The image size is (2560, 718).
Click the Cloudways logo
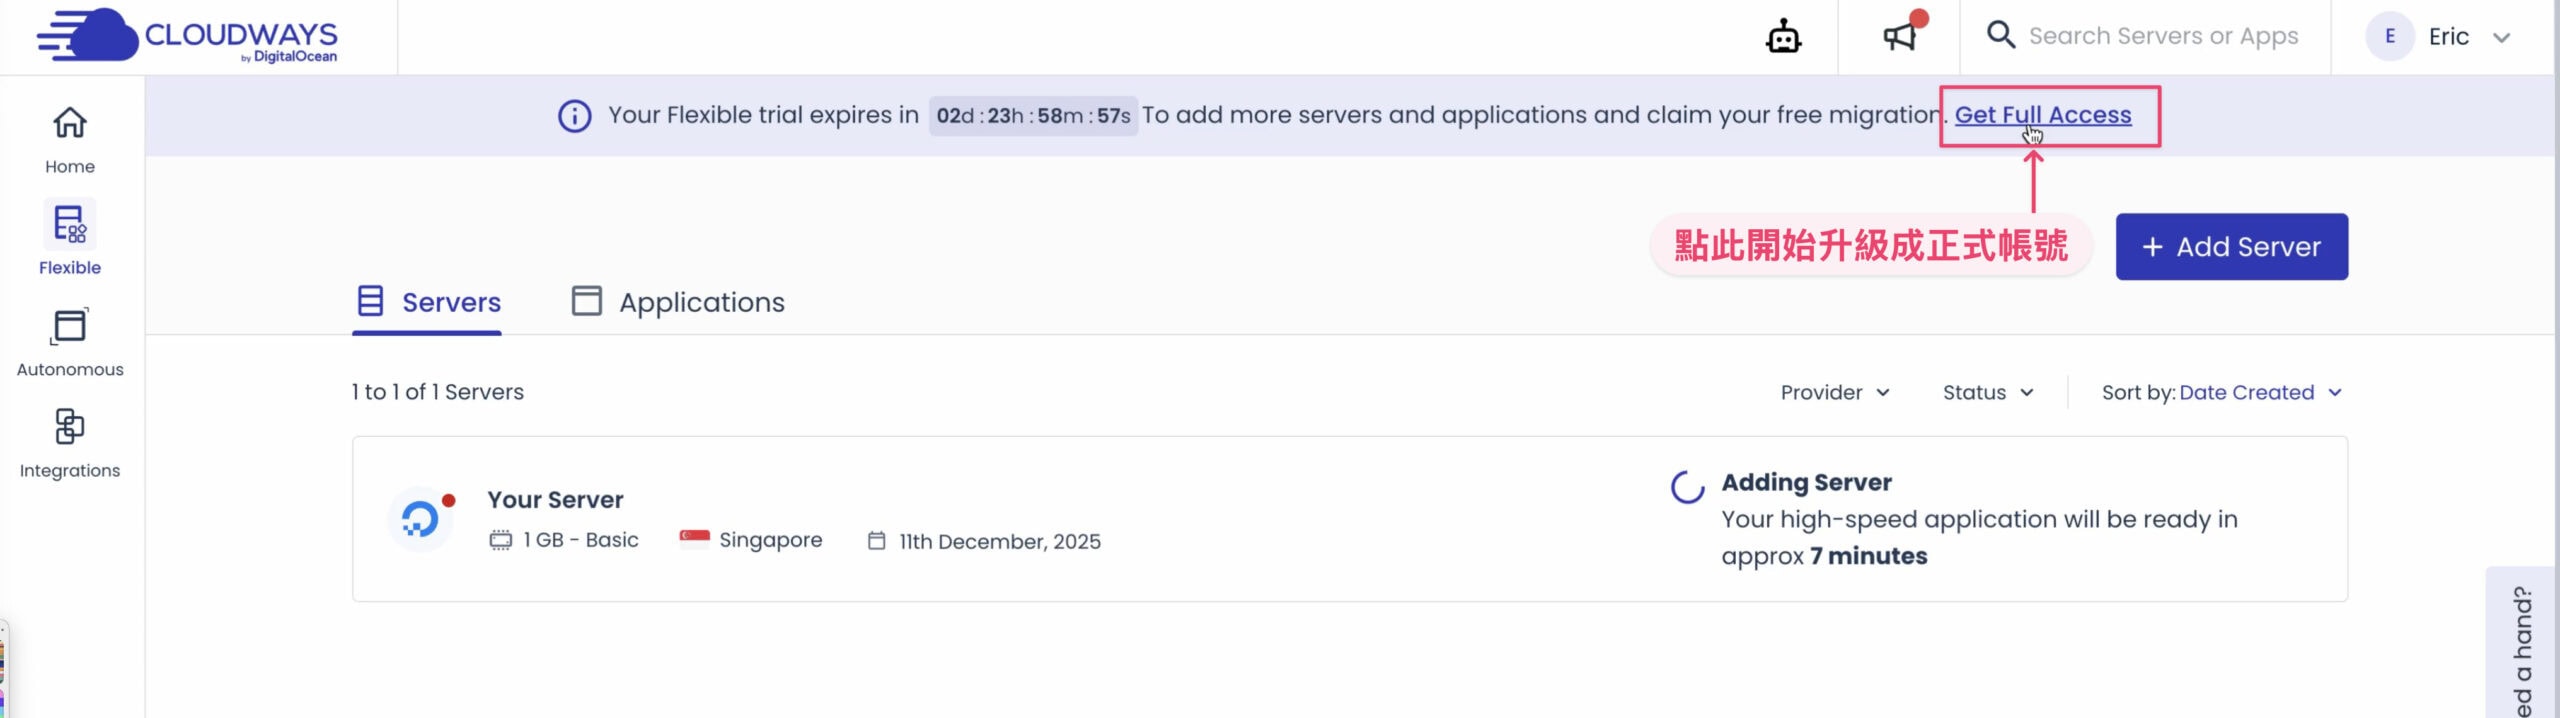[x=187, y=36]
